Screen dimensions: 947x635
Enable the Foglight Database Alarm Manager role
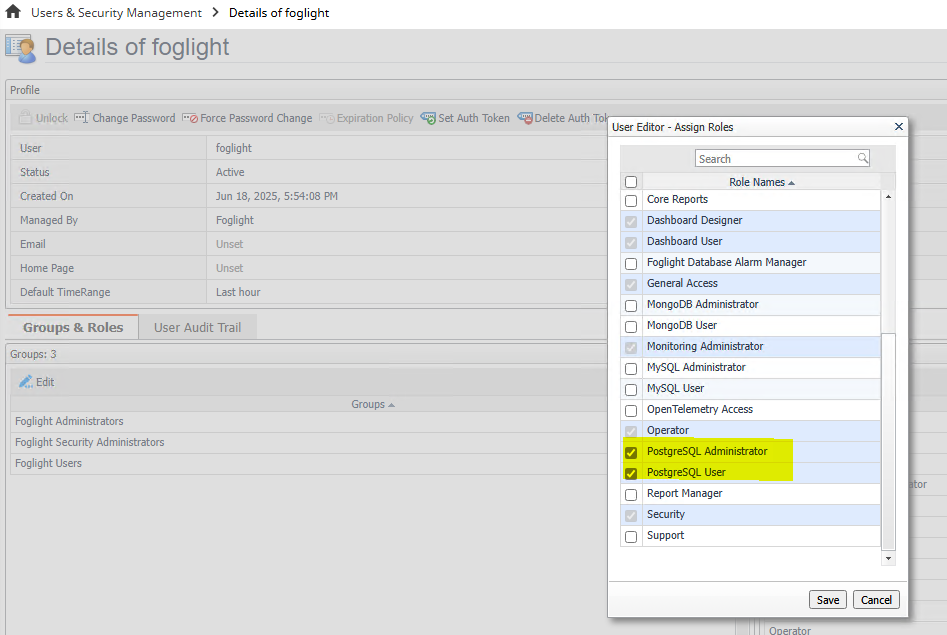[631, 262]
